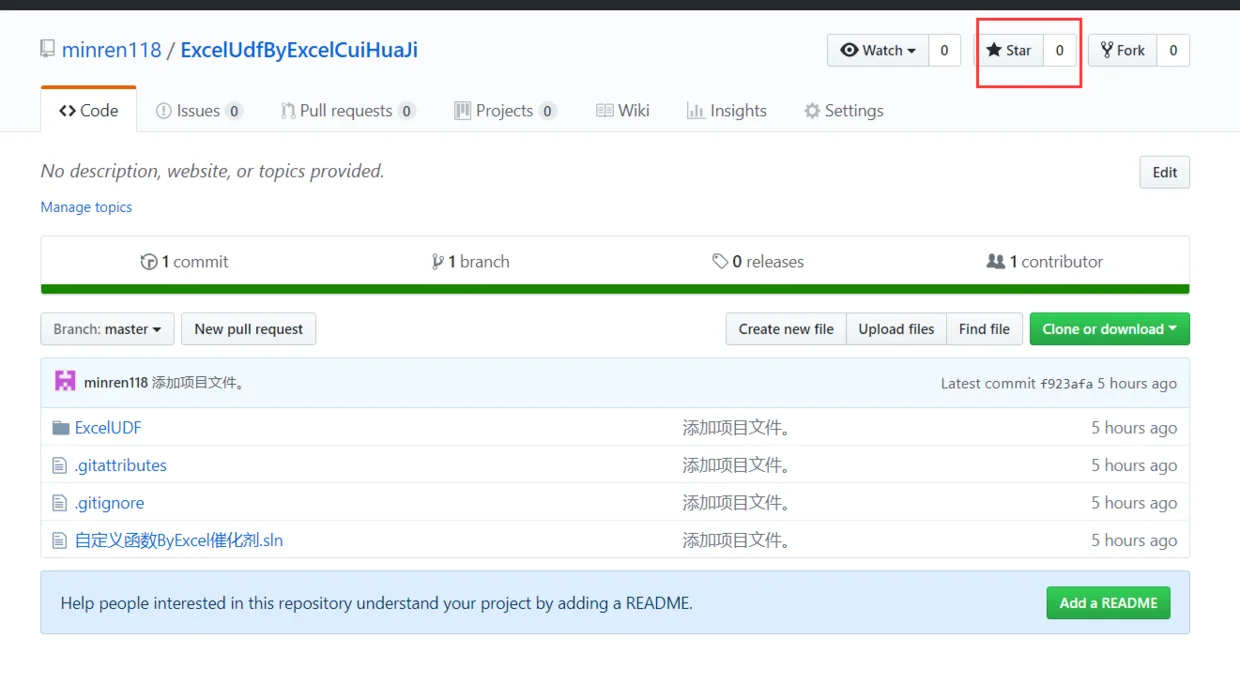Open the Watch notifications dropdown
The image size is (1240, 684).
click(x=878, y=50)
